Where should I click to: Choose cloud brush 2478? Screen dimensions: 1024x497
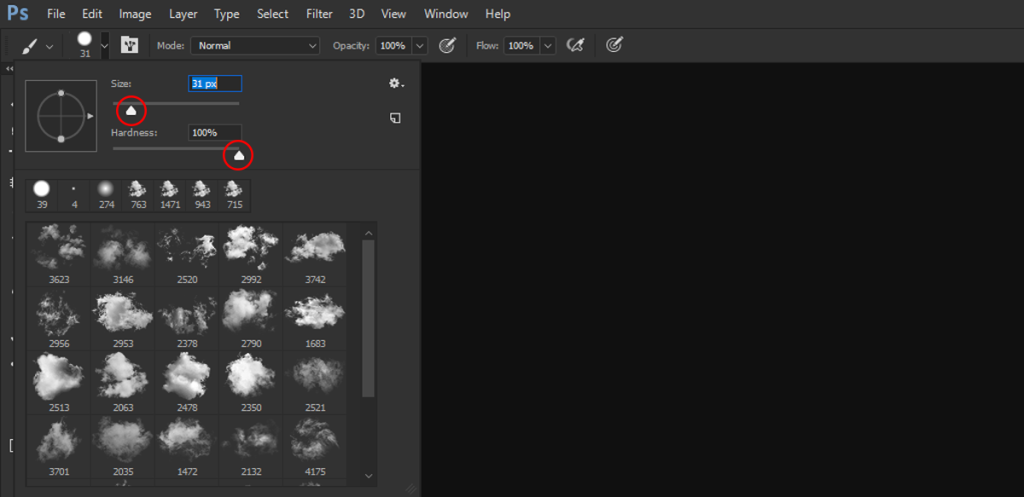pyautogui.click(x=187, y=382)
